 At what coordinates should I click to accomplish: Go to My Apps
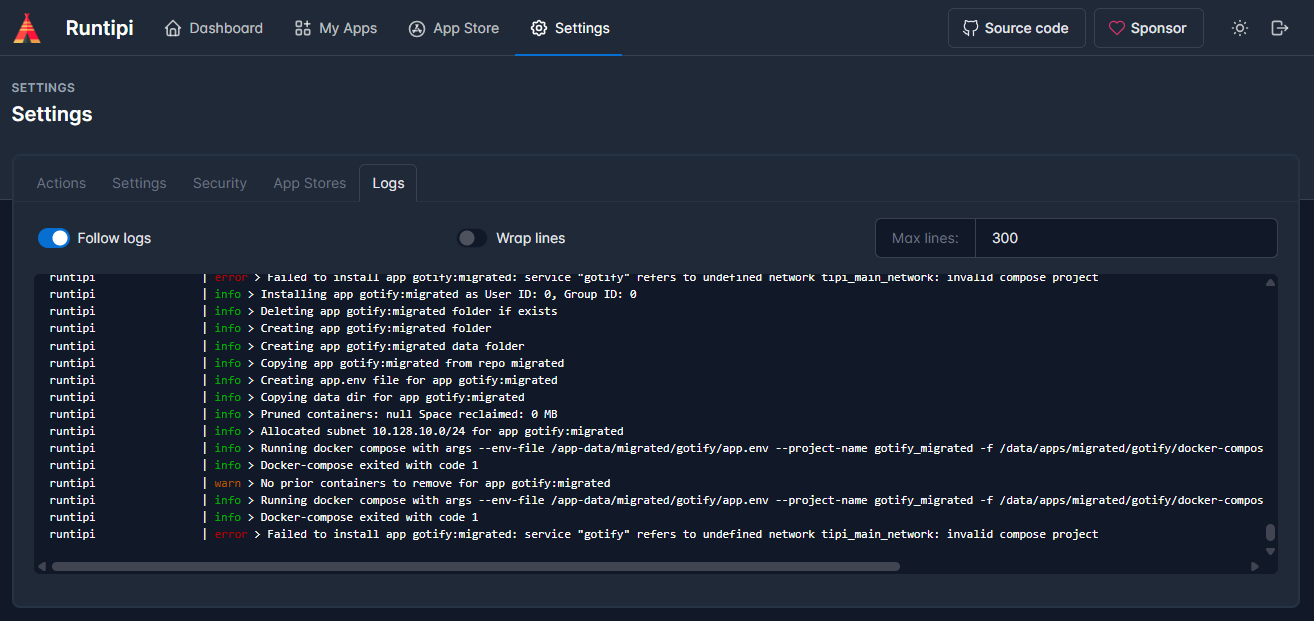336,28
